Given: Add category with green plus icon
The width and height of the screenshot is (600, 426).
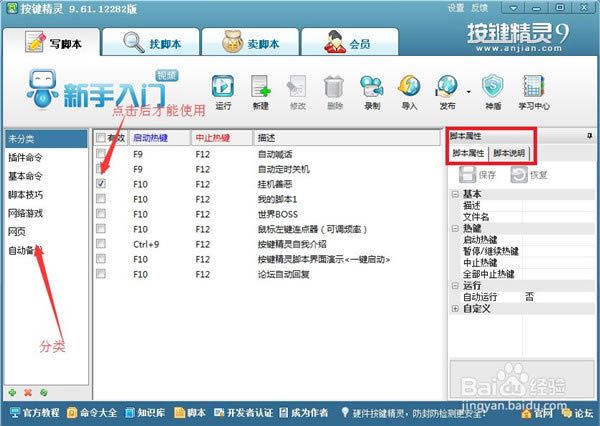Looking at the screenshot, I should 12,392.
